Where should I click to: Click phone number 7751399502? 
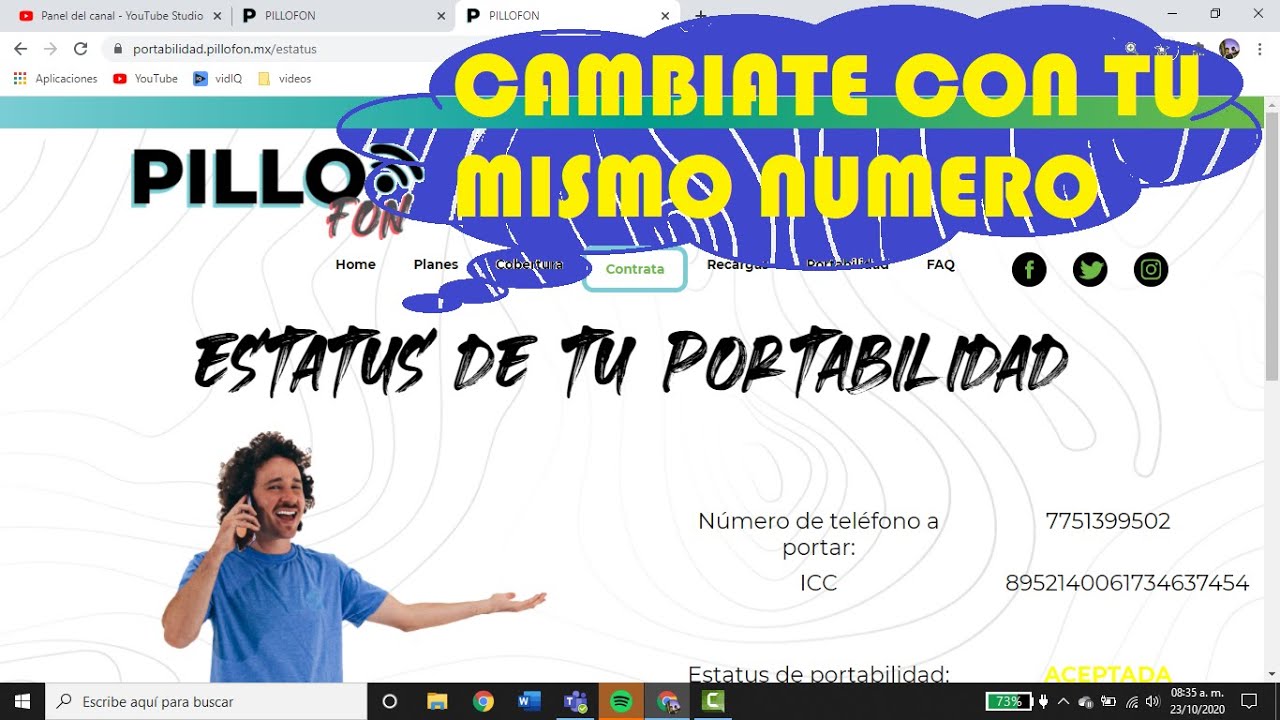click(1108, 521)
